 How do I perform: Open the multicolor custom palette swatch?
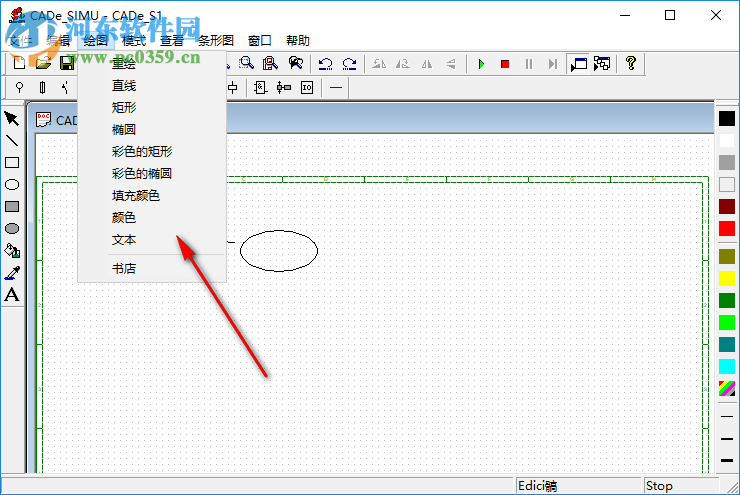(x=727, y=388)
